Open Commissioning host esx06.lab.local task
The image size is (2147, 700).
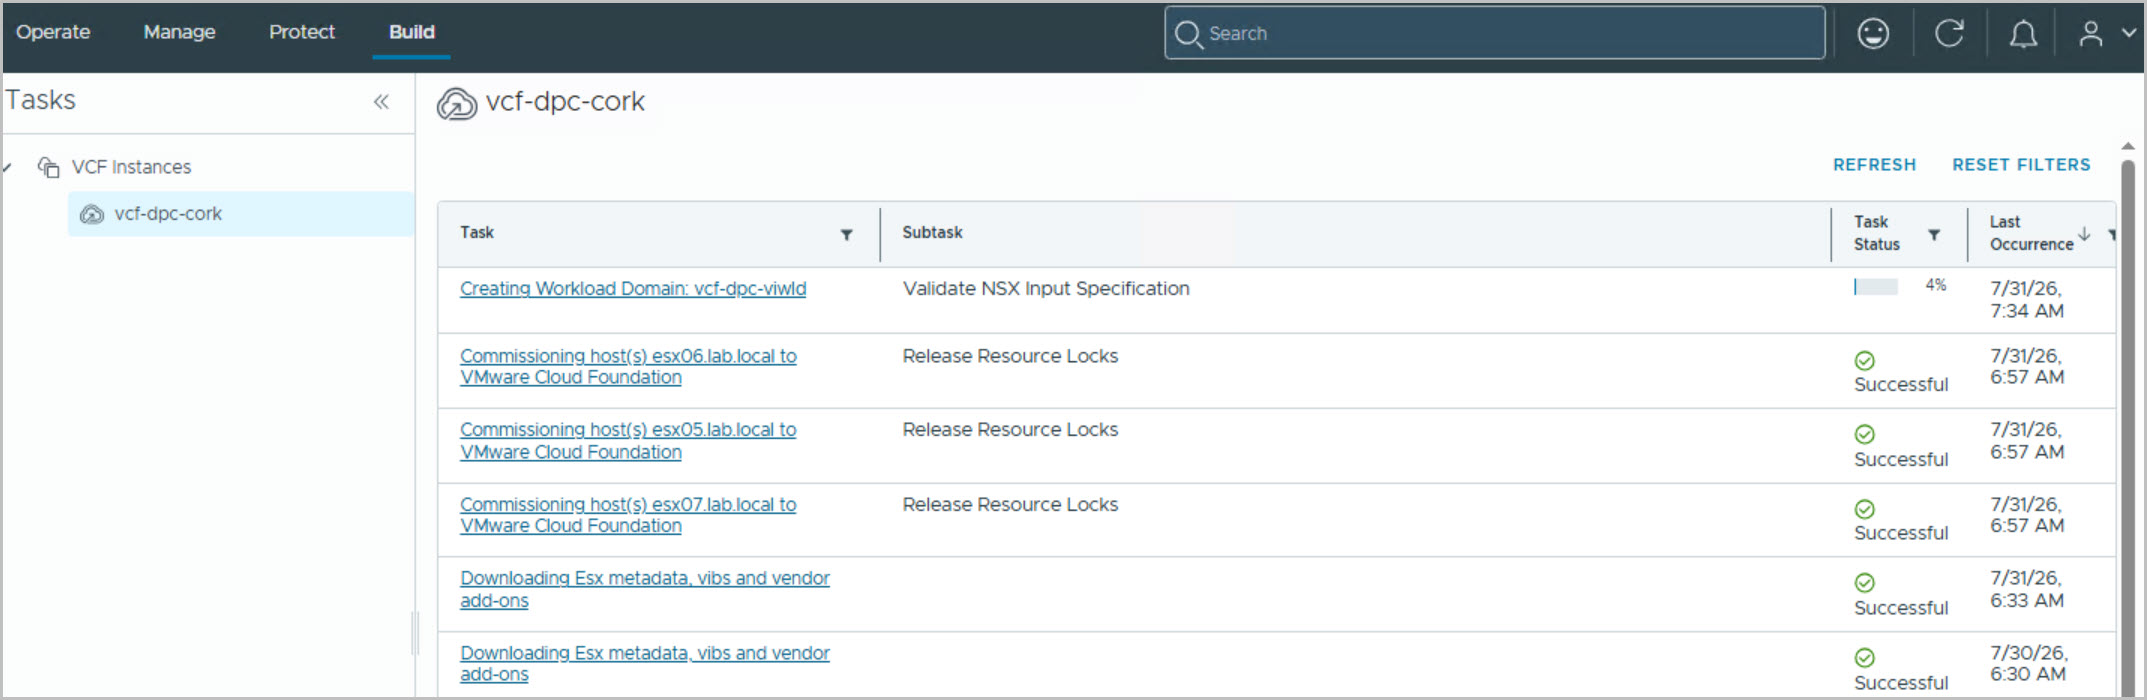coord(628,367)
